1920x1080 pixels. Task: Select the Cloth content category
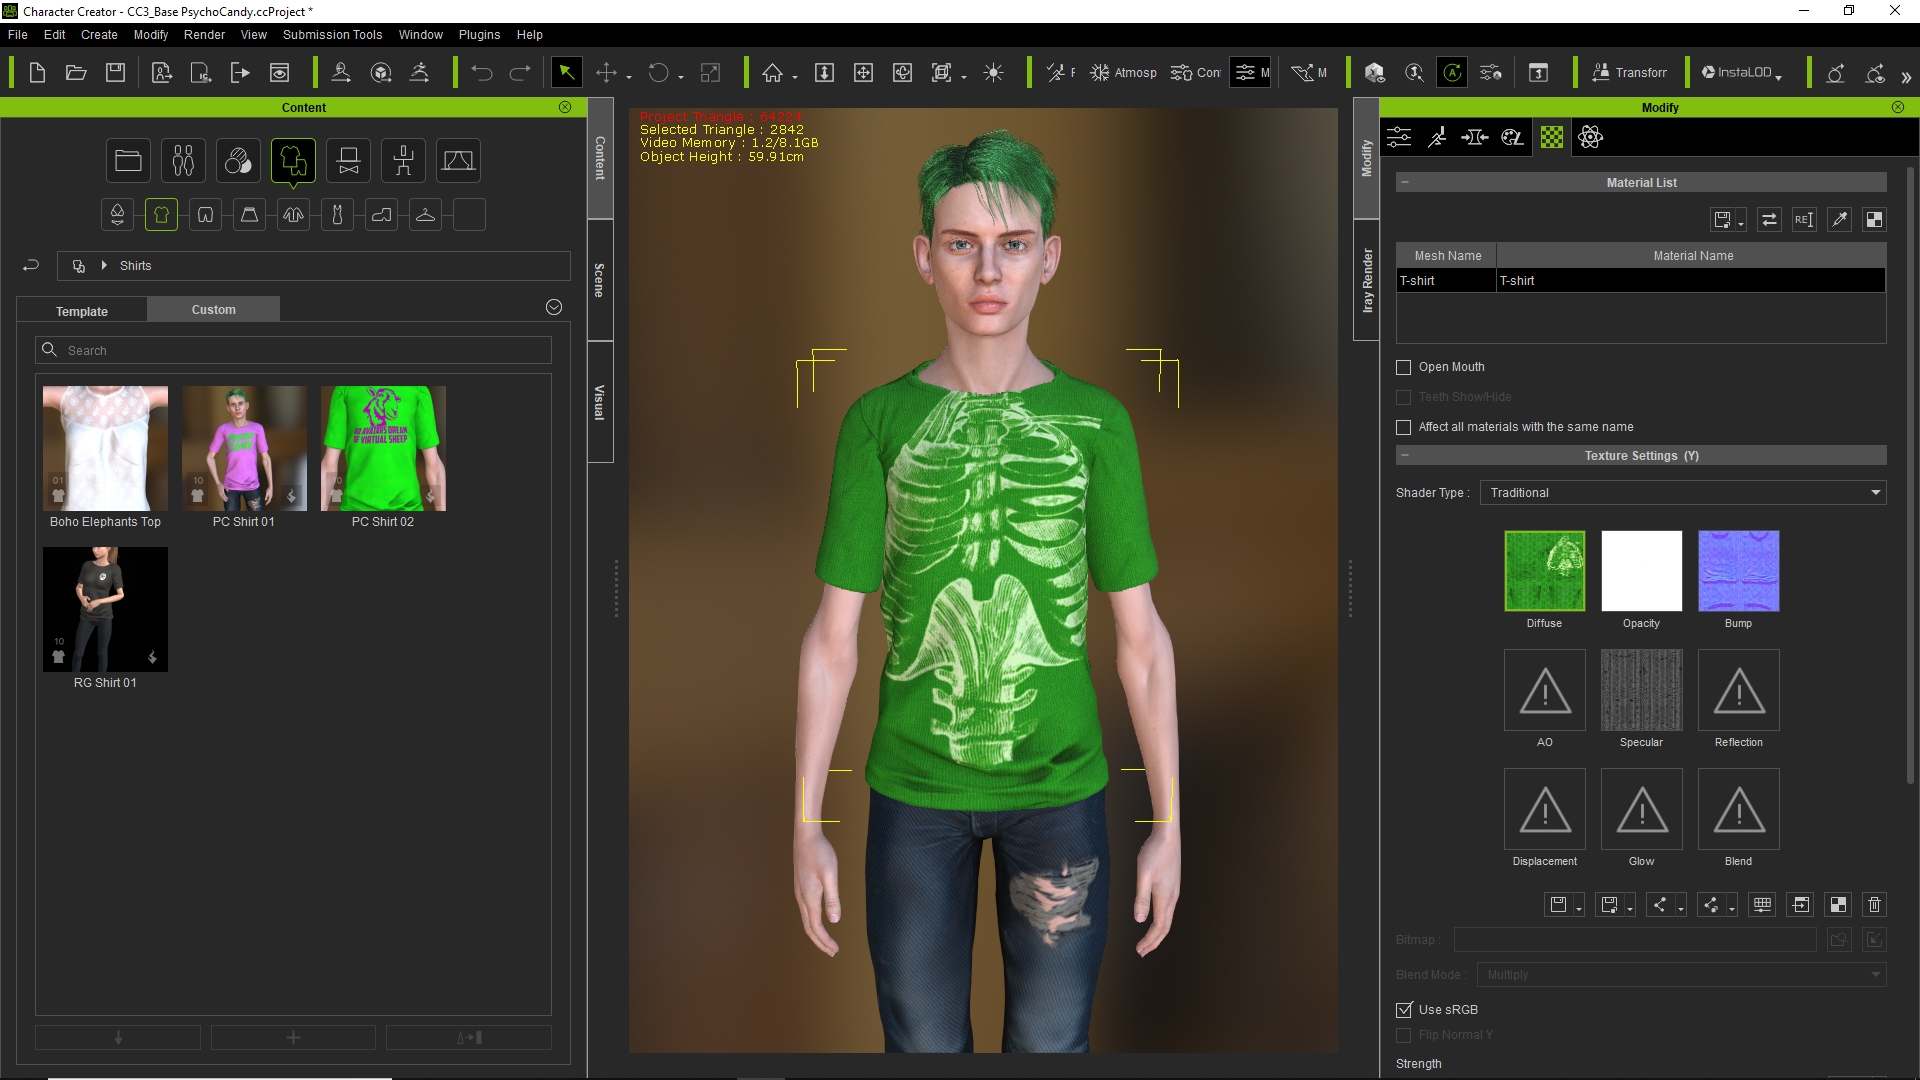point(293,161)
